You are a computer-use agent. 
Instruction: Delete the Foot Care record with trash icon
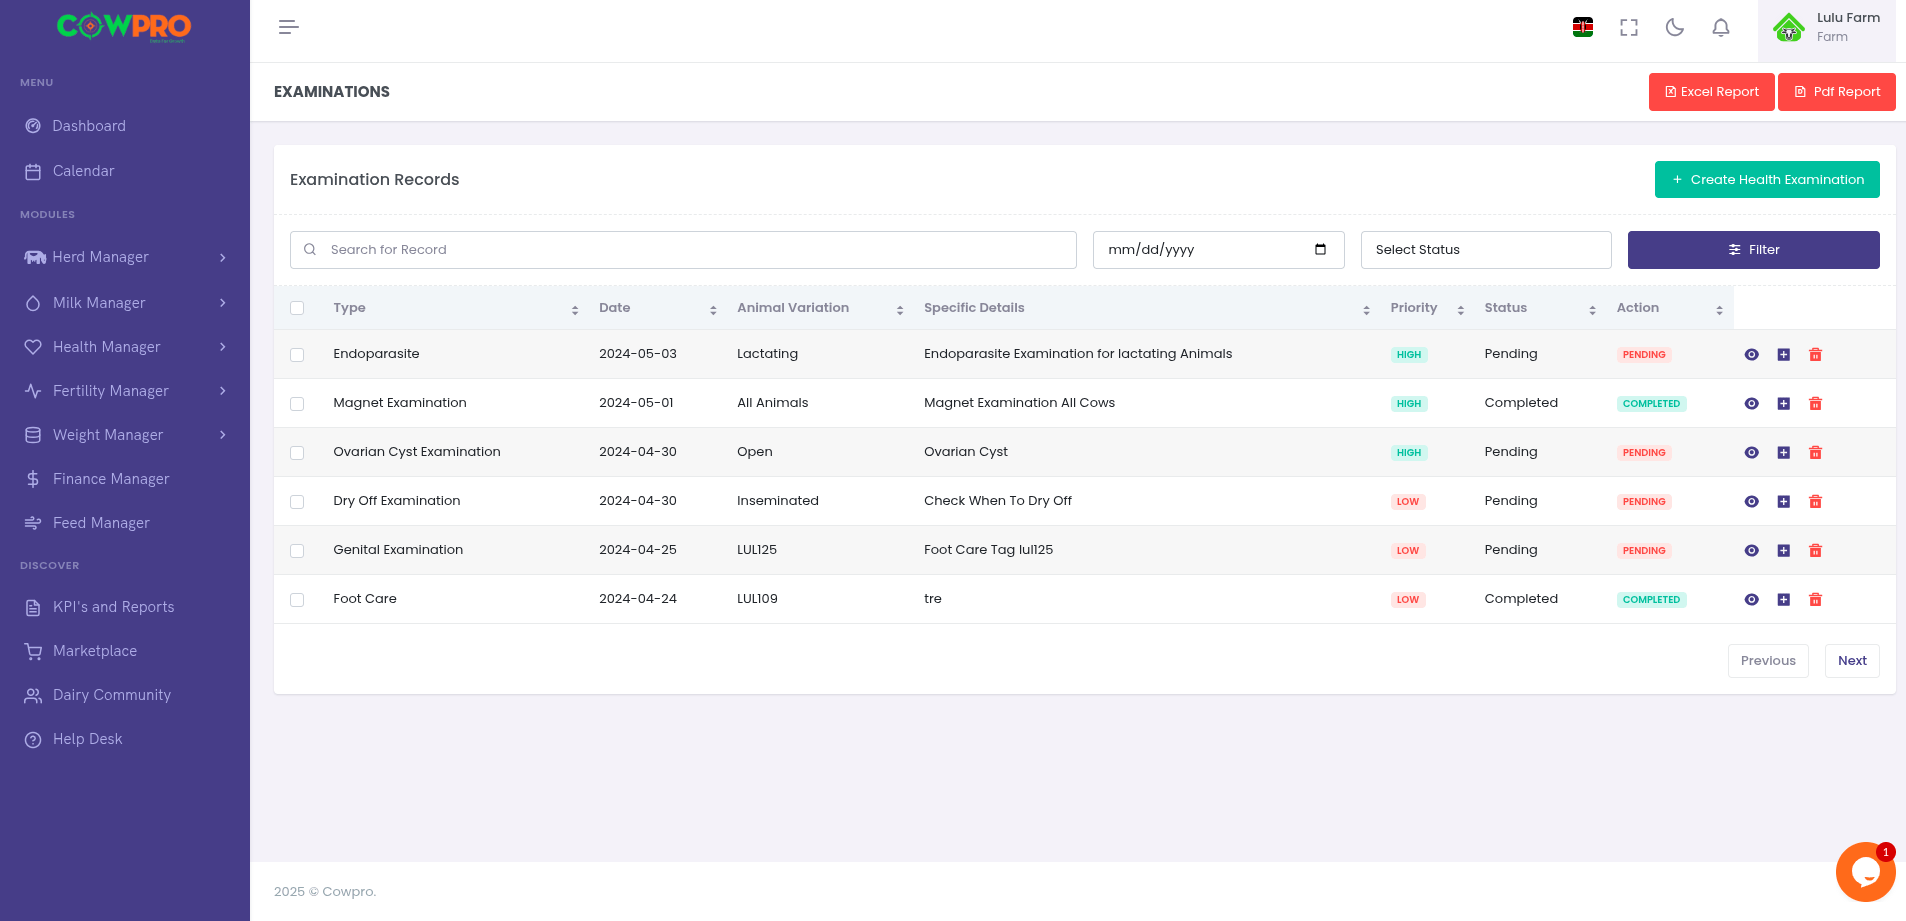(x=1816, y=599)
